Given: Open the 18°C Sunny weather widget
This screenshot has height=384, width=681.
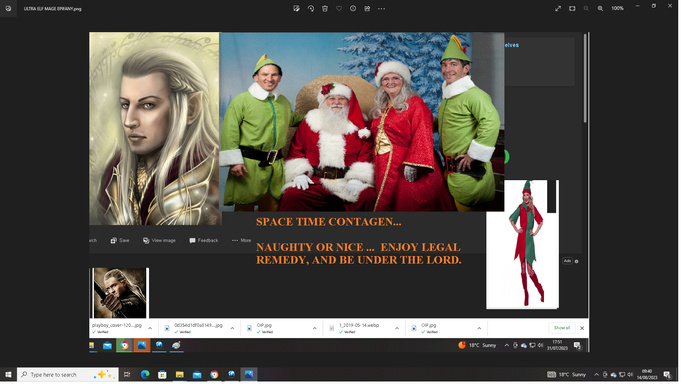Looking at the screenshot, I should coord(567,374).
